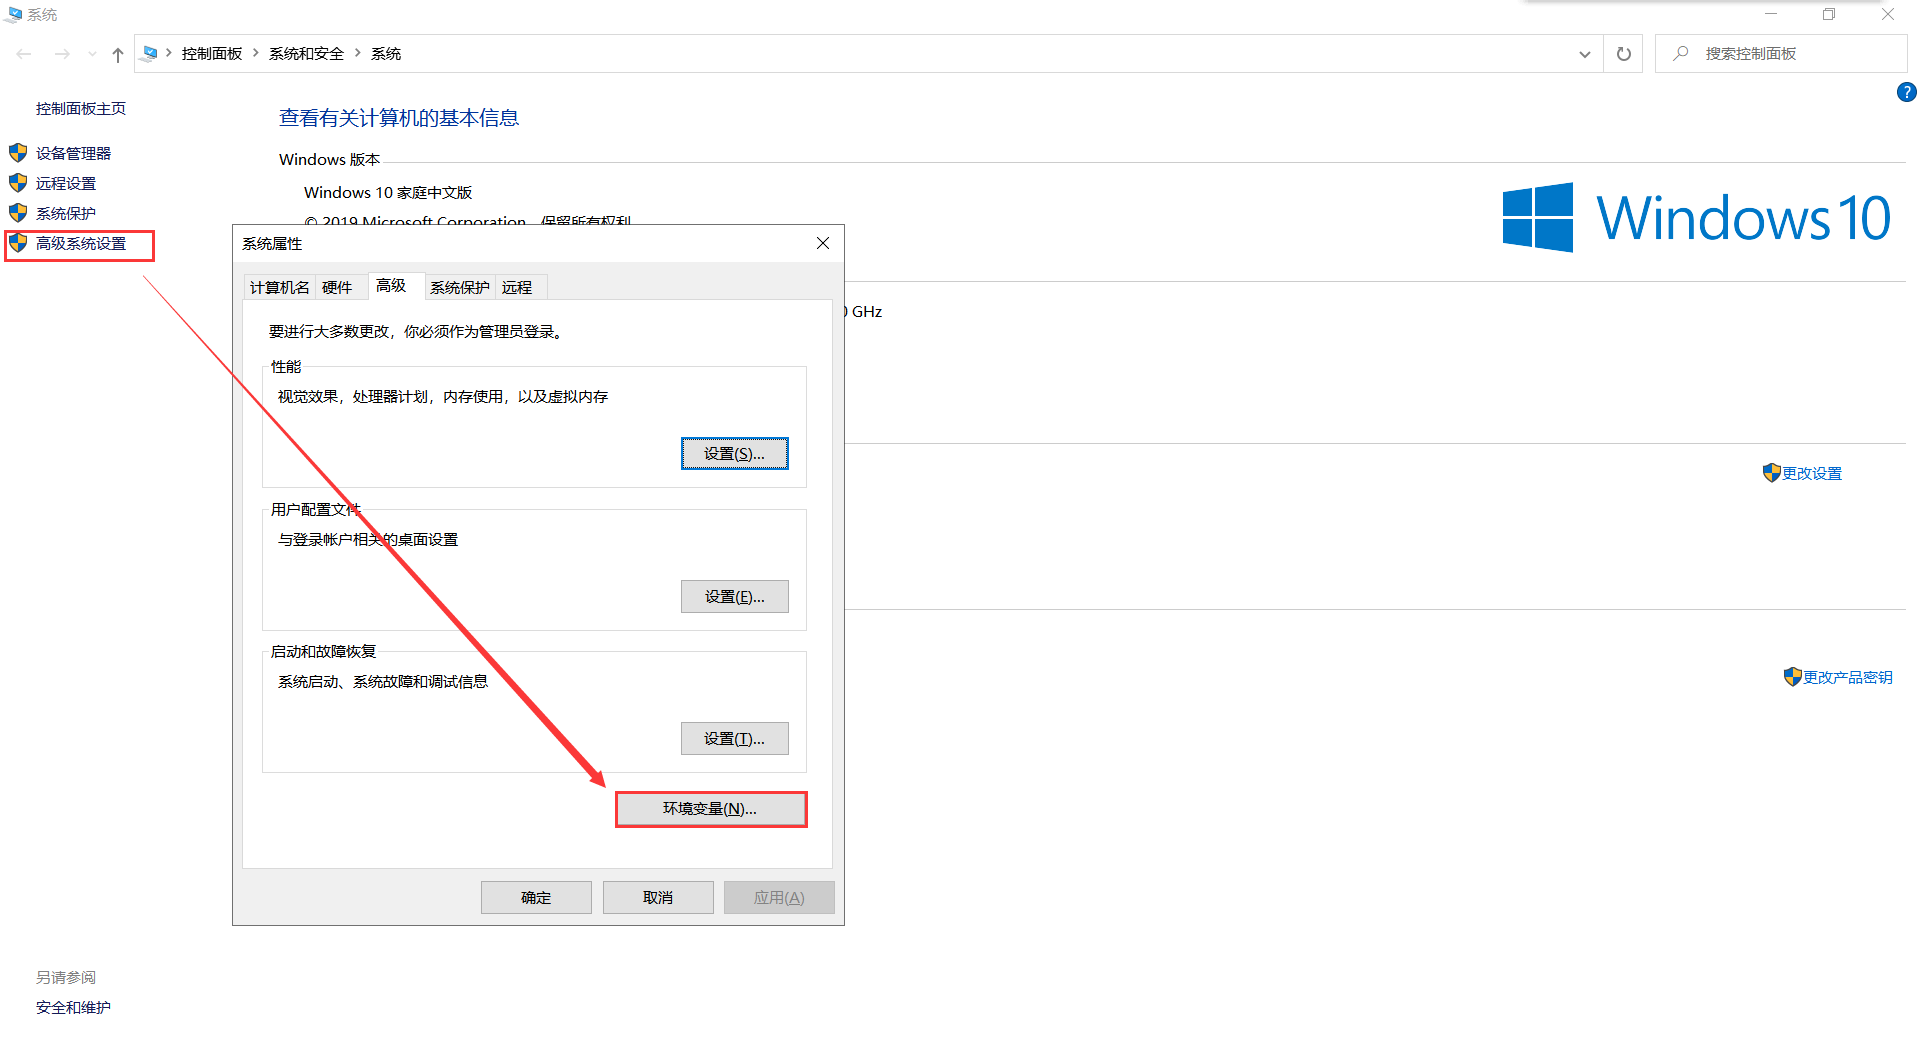Click 更改设置 link on right

(1812, 474)
